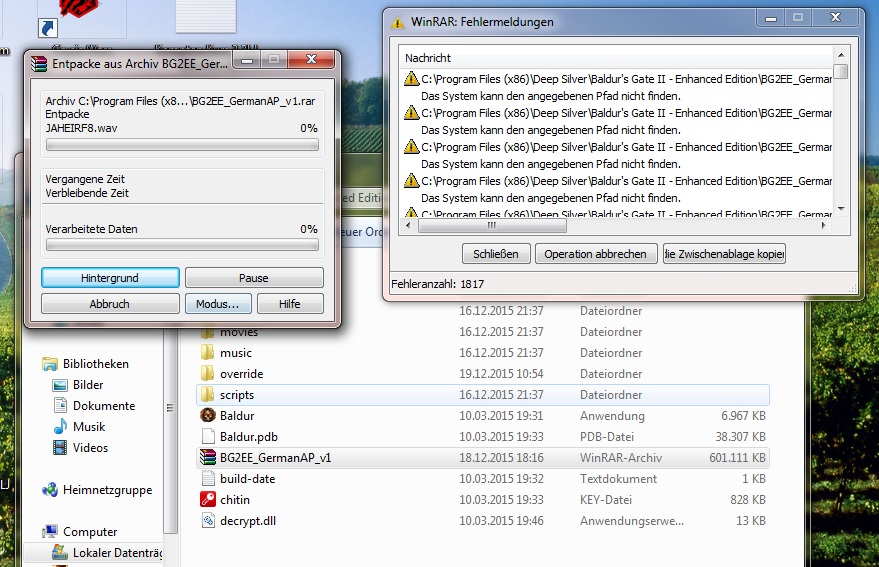
Task: Click the Verarbeitete Daten progress bar
Action: click(182, 245)
